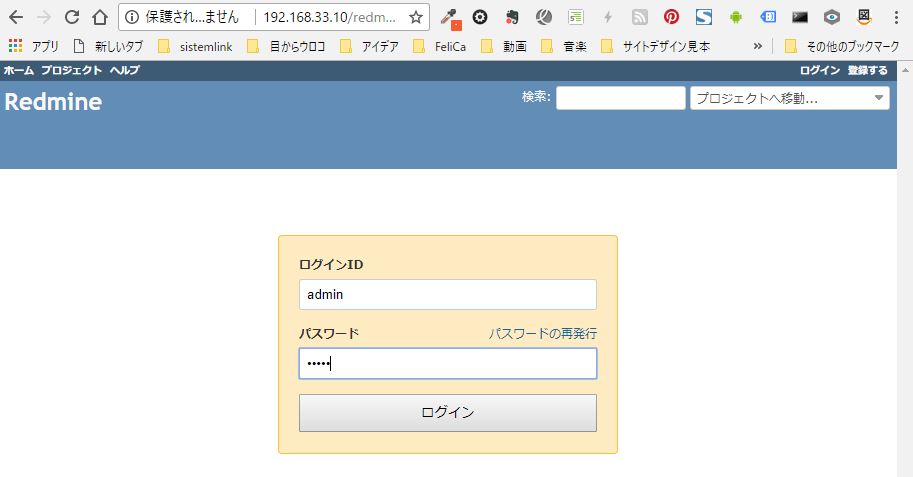This screenshot has height=477, width=913.
Task: View site info for the unprotected connection
Action: 132,17
